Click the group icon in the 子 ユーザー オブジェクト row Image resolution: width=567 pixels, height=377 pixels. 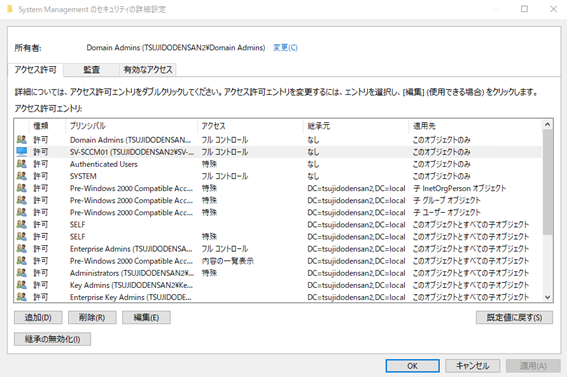22,212
